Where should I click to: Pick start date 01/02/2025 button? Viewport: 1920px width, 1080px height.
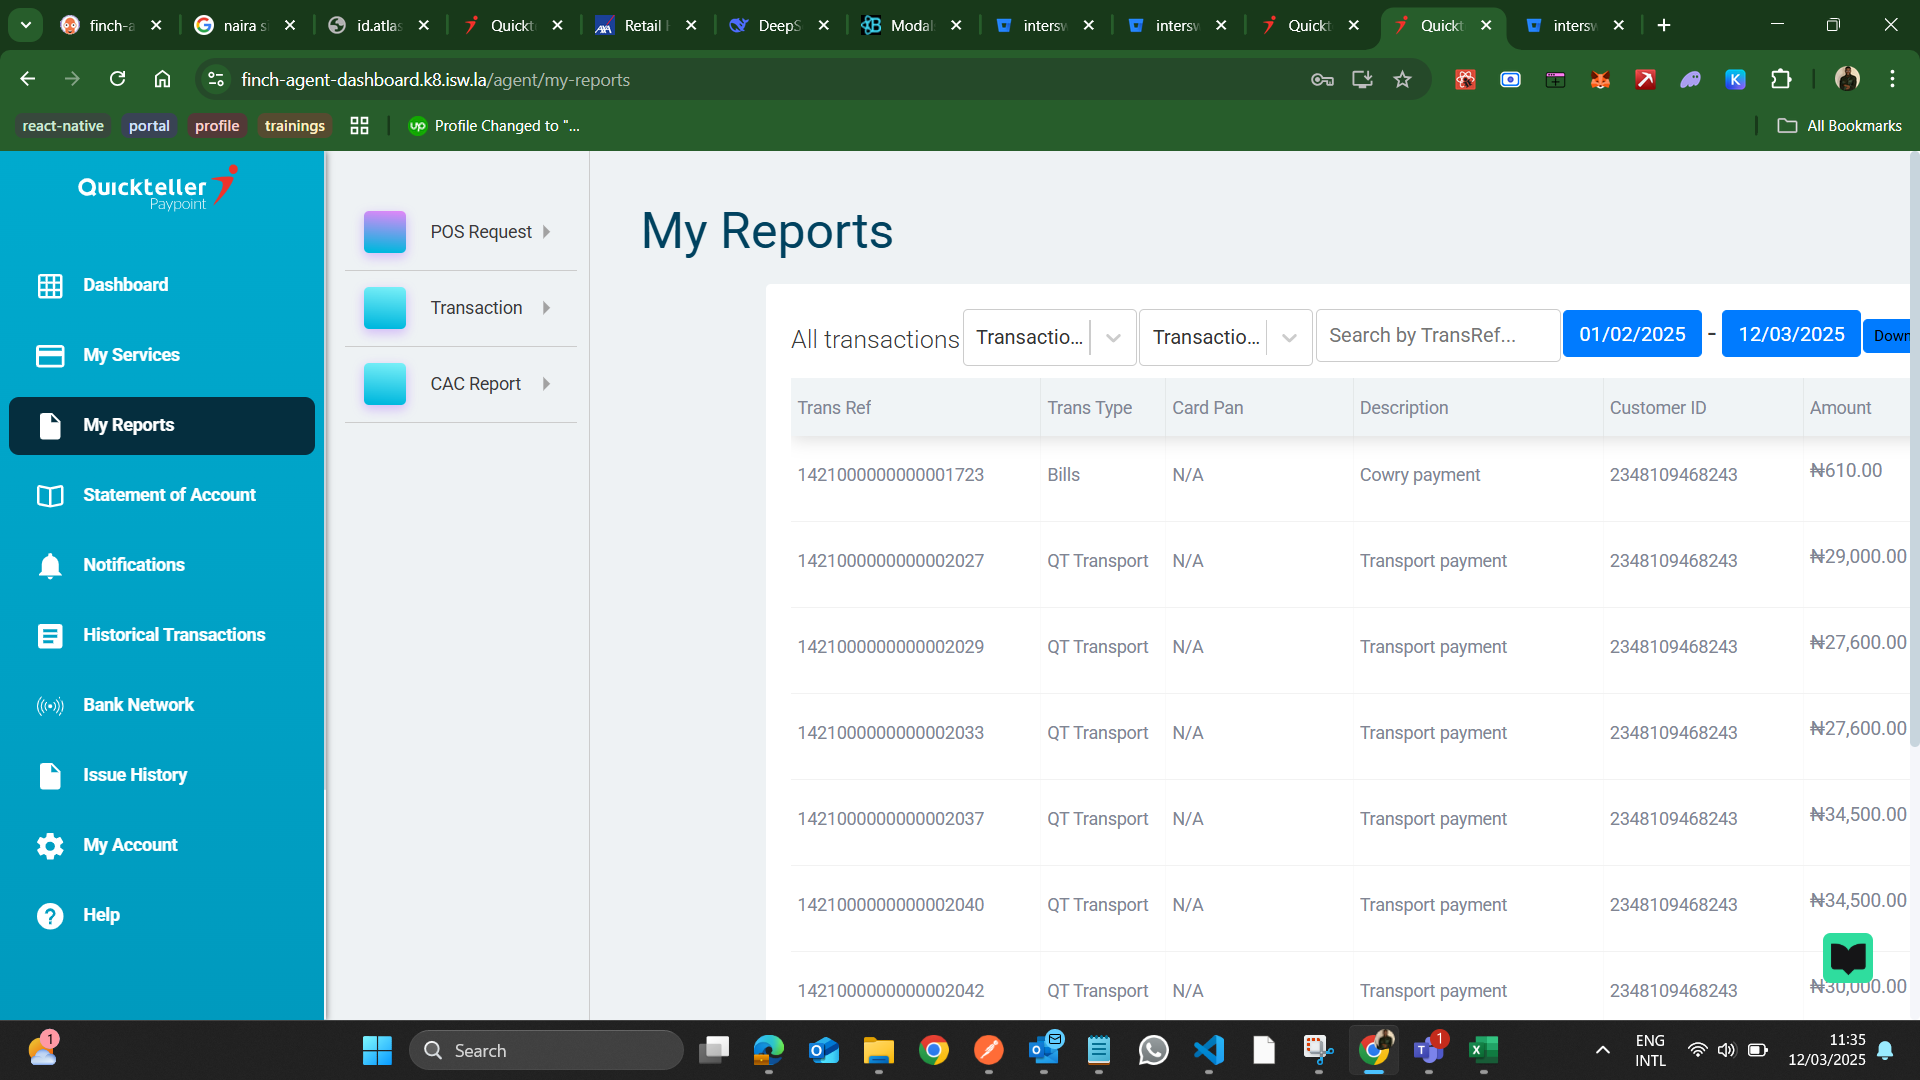(x=1631, y=335)
